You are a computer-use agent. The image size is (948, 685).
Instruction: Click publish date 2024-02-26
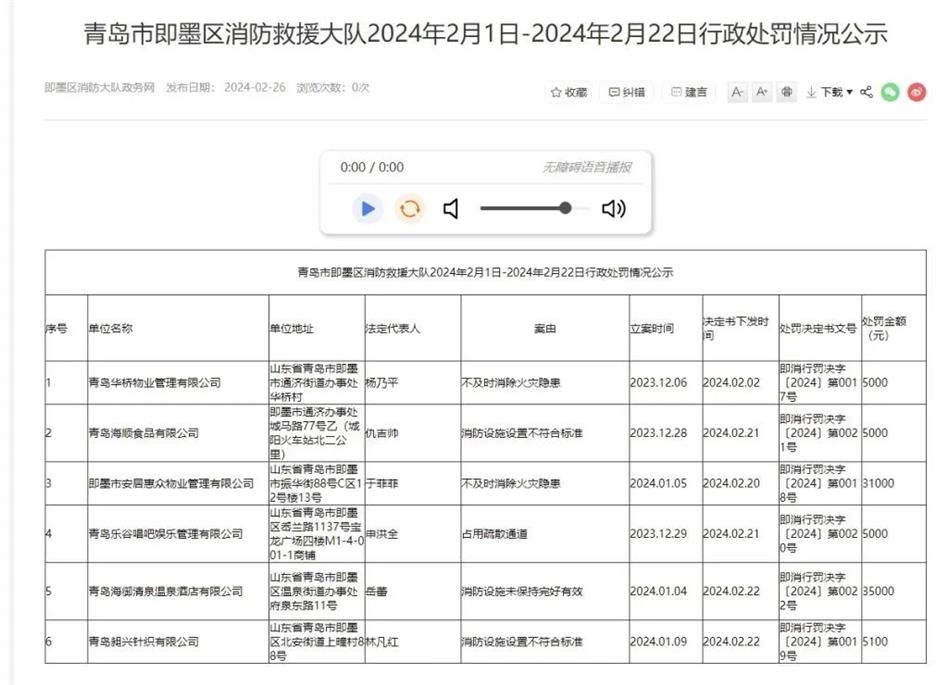pyautogui.click(x=255, y=88)
